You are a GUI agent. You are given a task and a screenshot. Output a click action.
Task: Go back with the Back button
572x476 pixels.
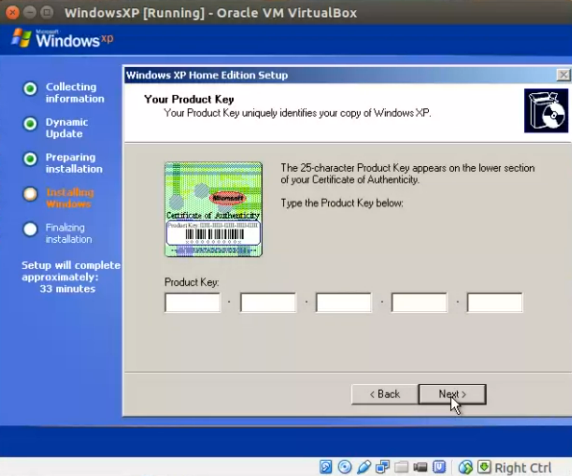point(385,394)
